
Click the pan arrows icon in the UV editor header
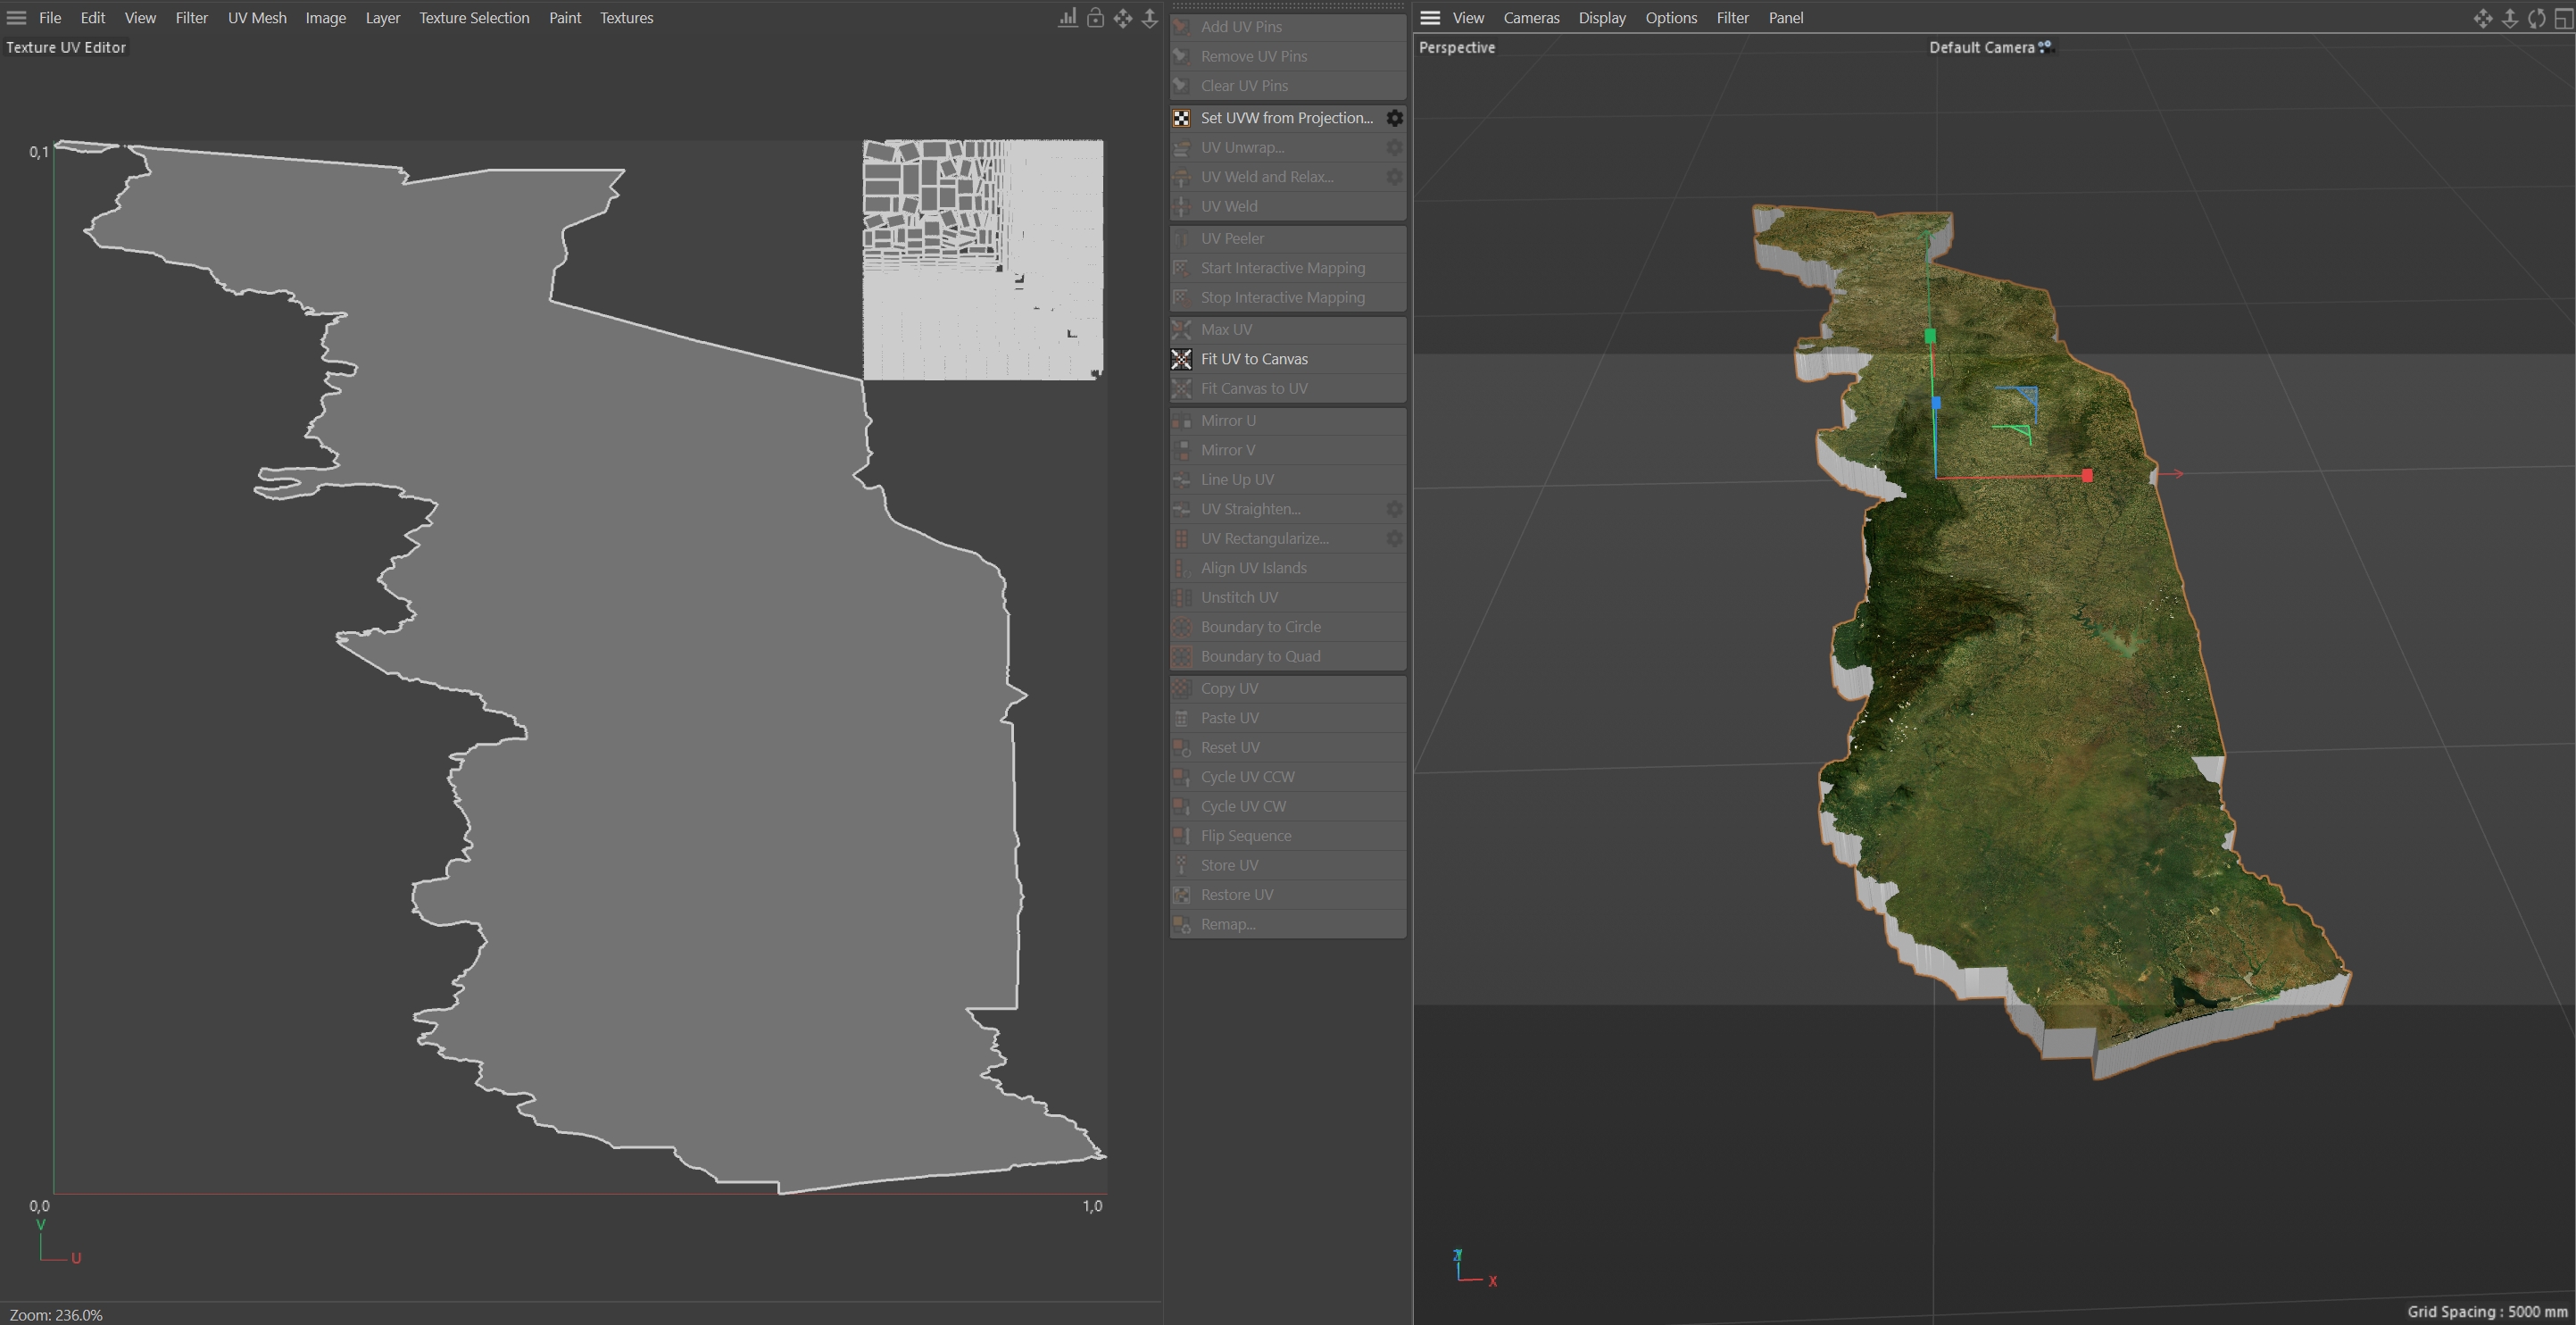point(1123,18)
